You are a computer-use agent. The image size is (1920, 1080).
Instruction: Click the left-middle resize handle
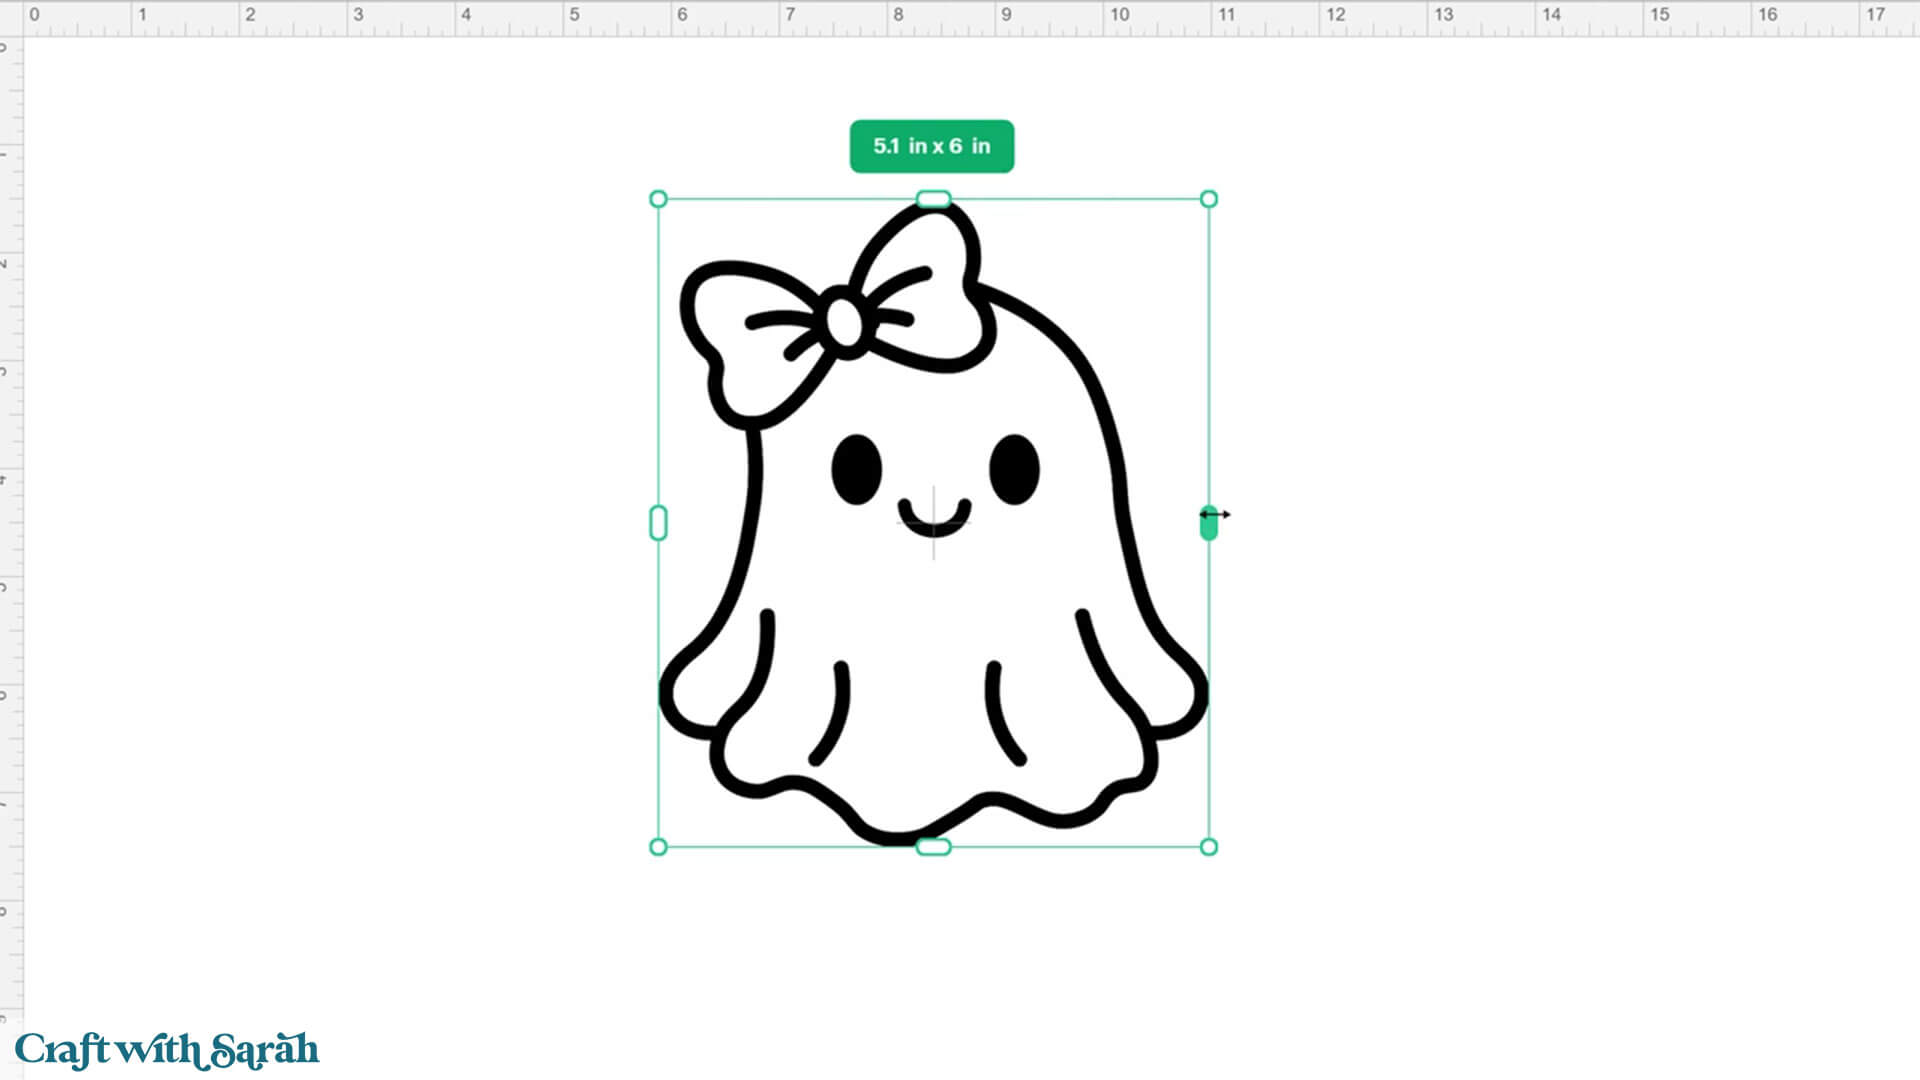click(658, 523)
